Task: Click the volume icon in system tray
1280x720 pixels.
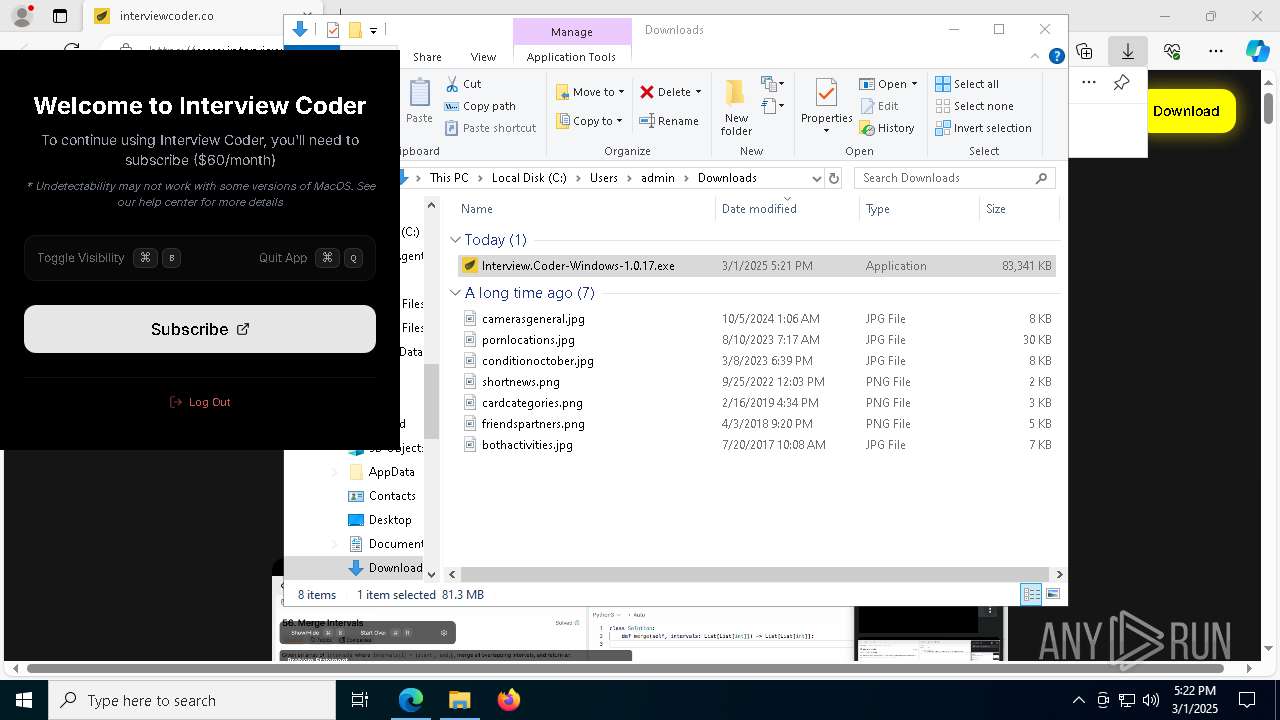Action: click(x=1151, y=700)
